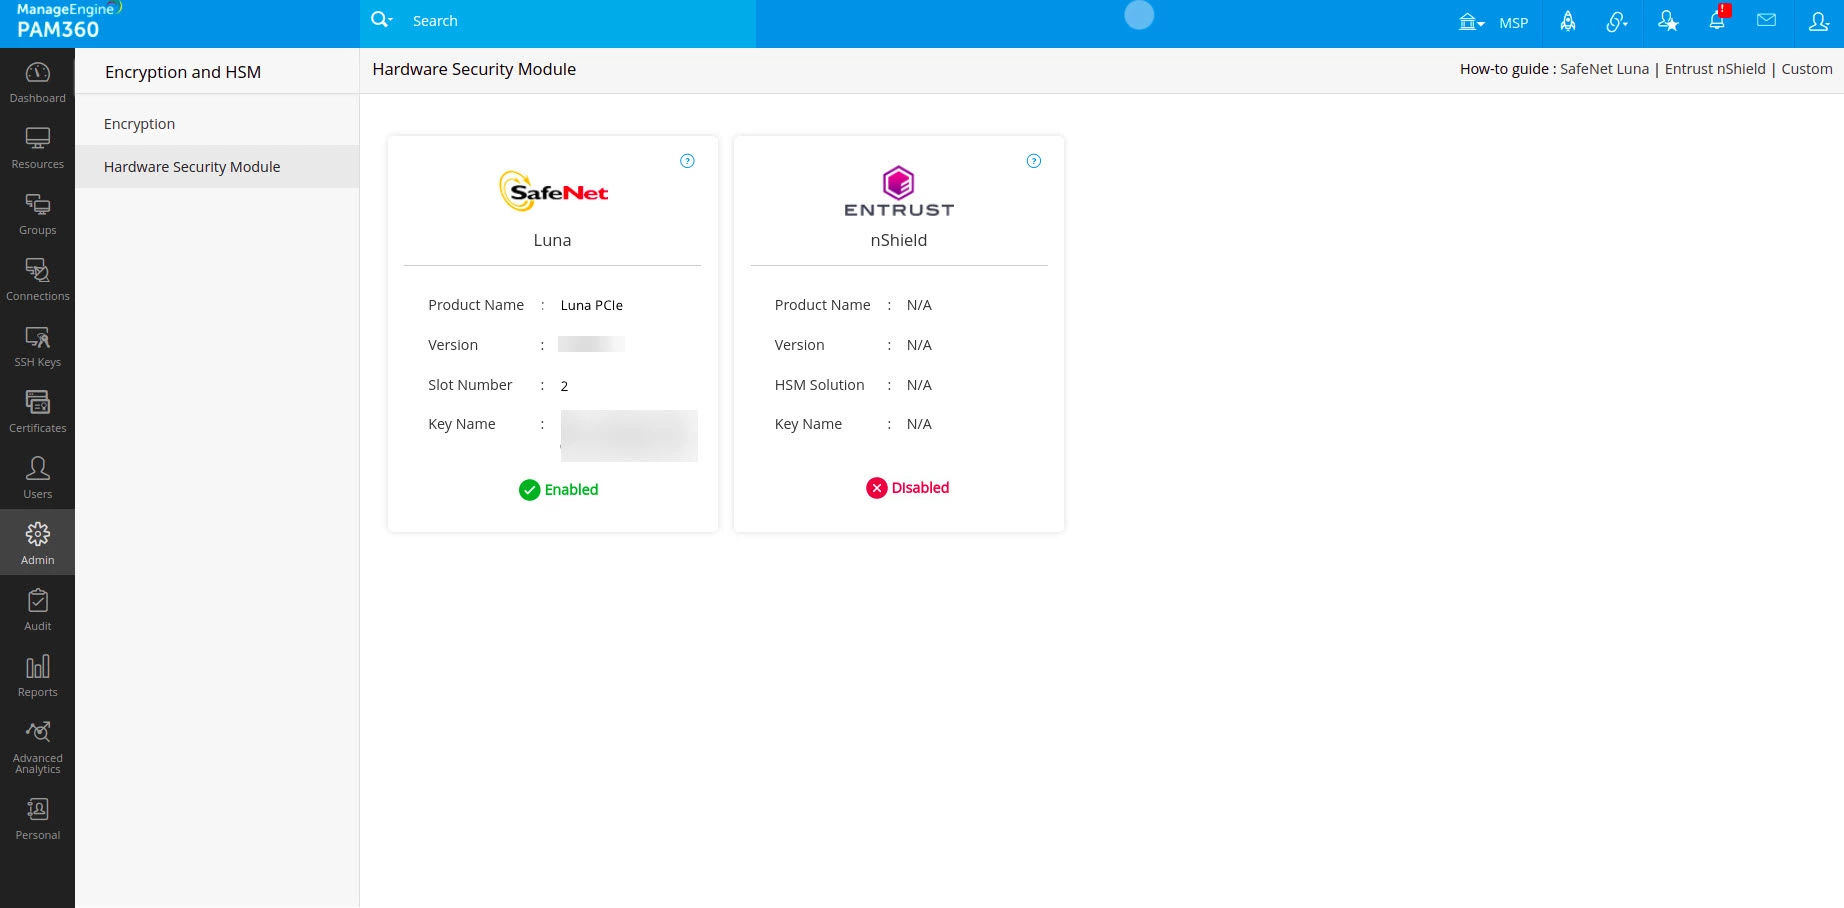Select Hardware Security Module menu item
Viewport: 1844px width, 908px height.
coord(192,166)
